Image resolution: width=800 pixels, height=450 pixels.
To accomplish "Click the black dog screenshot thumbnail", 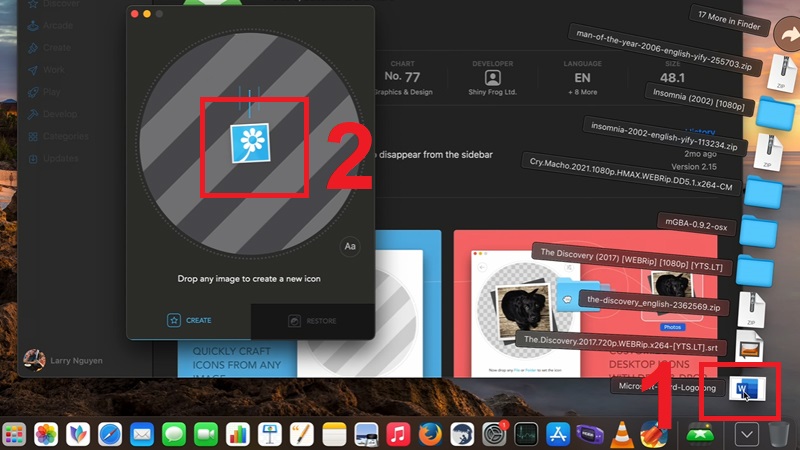I will [524, 313].
